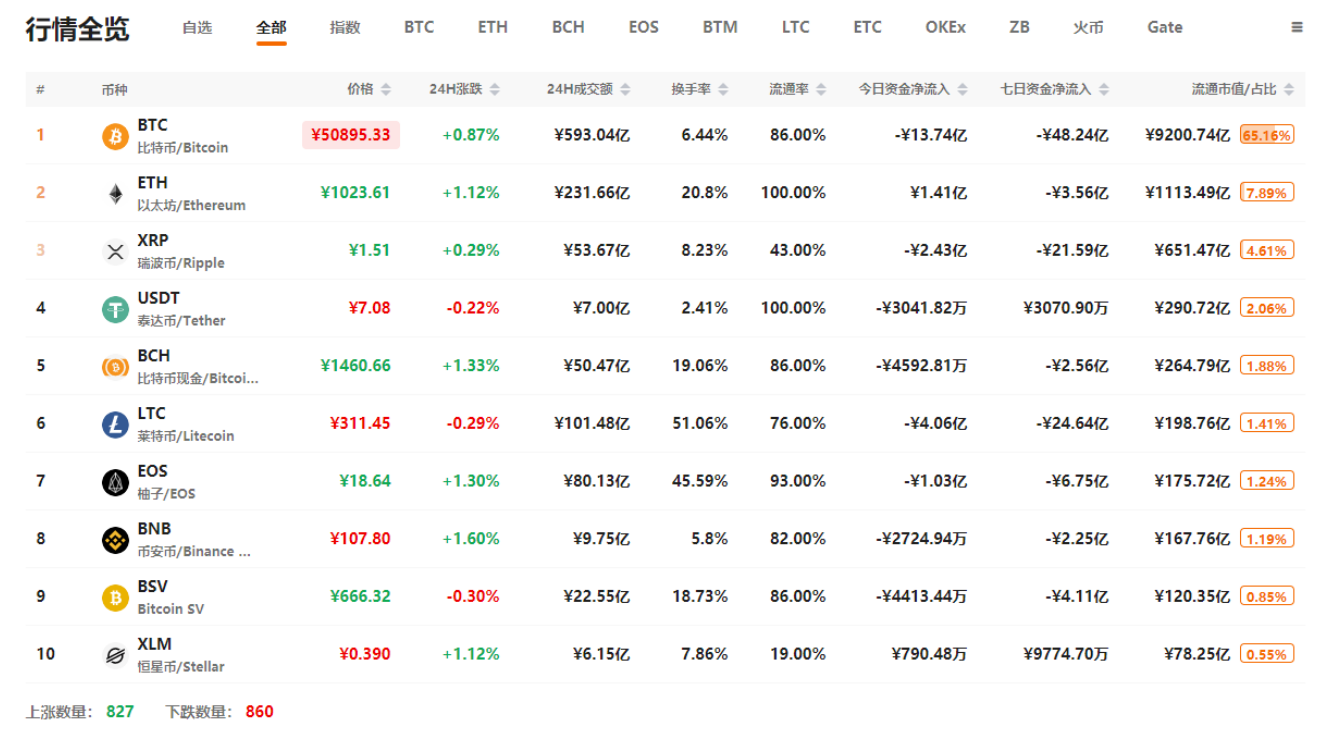
Task: Switch to the 指数 tab
Action: pos(345,28)
